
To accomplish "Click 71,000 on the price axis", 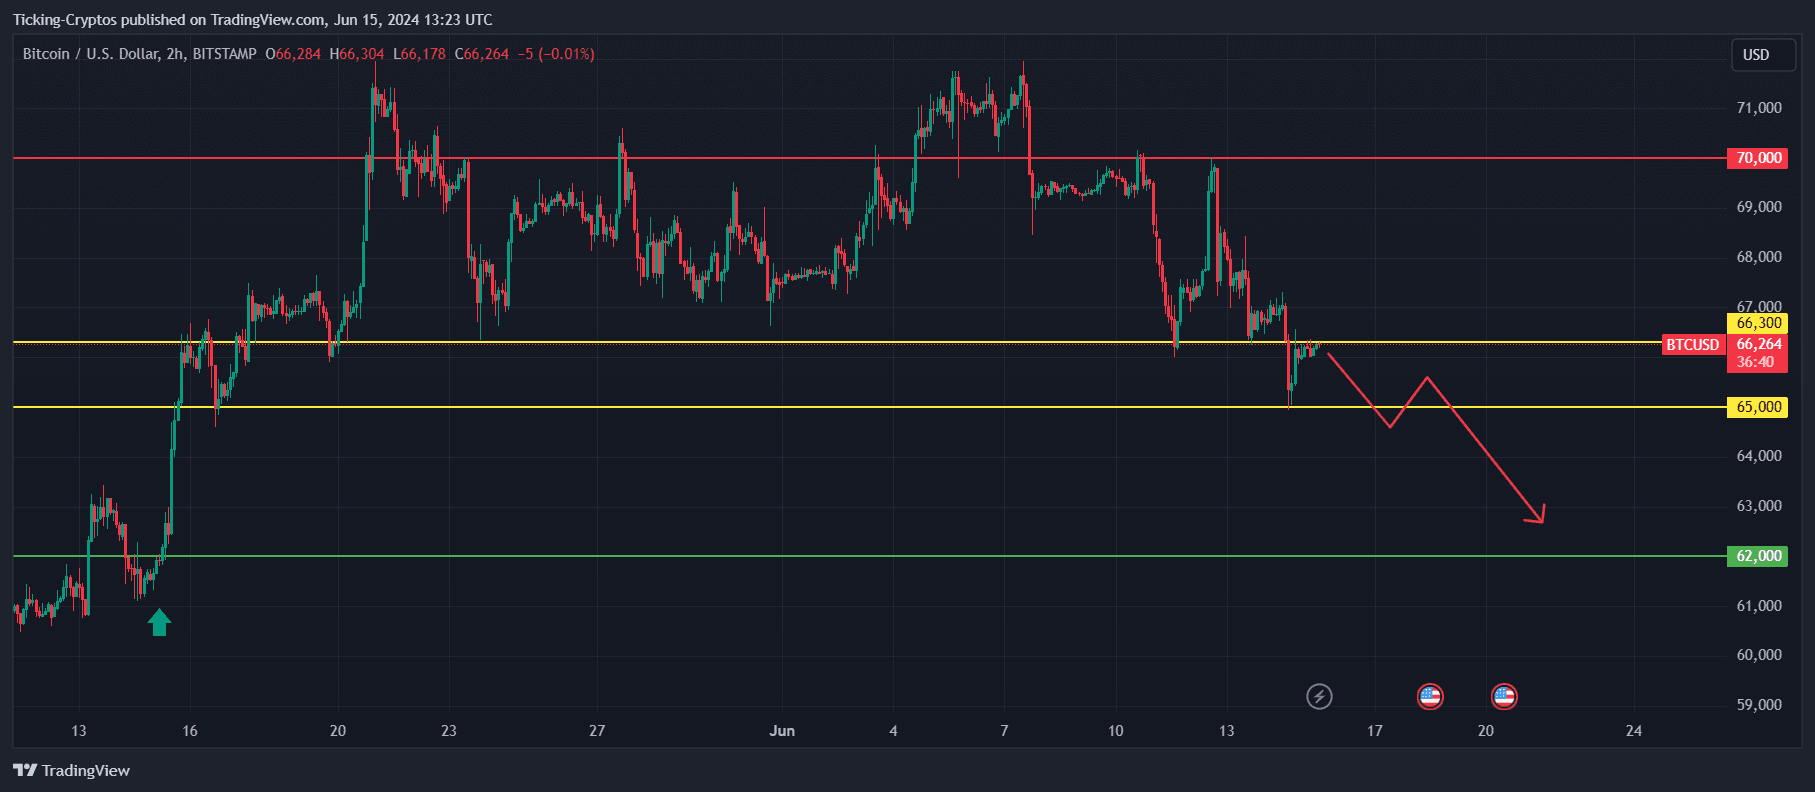I will (1758, 108).
